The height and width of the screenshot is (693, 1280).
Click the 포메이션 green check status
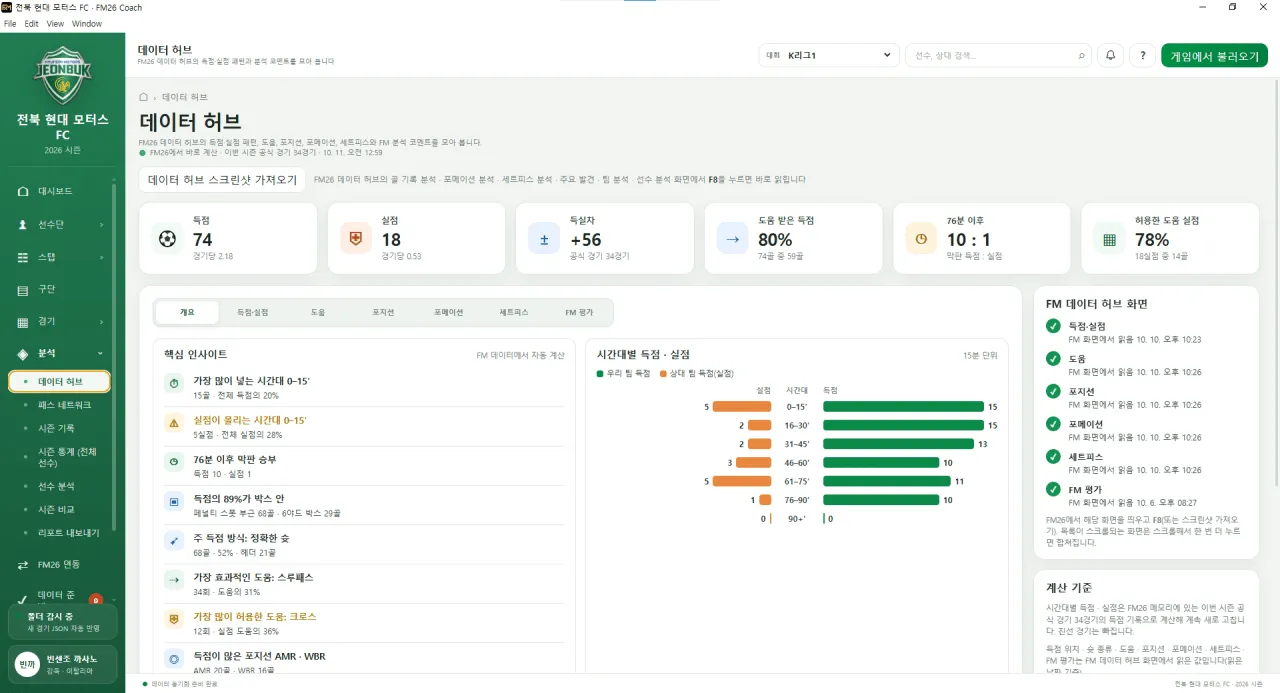(x=1053, y=423)
